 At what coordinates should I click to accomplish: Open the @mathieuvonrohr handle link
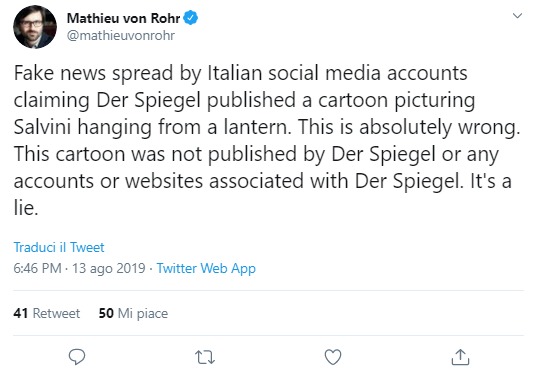(x=121, y=35)
